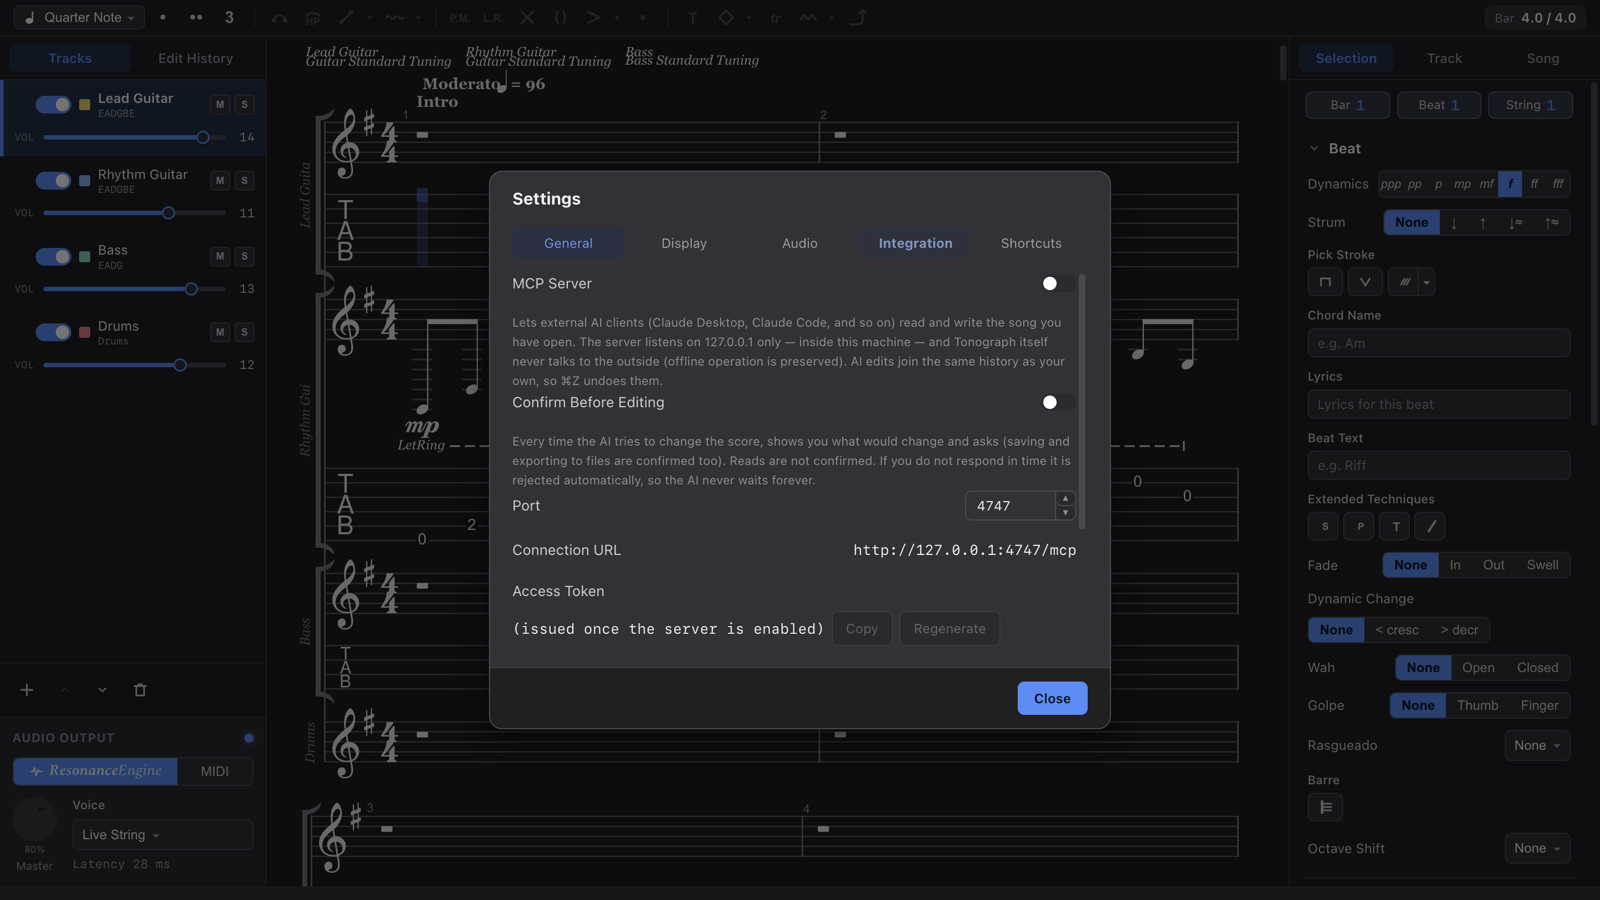The width and height of the screenshot is (1600, 900).
Task: Open the Quarter Note duration dropdown
Action: coord(80,18)
